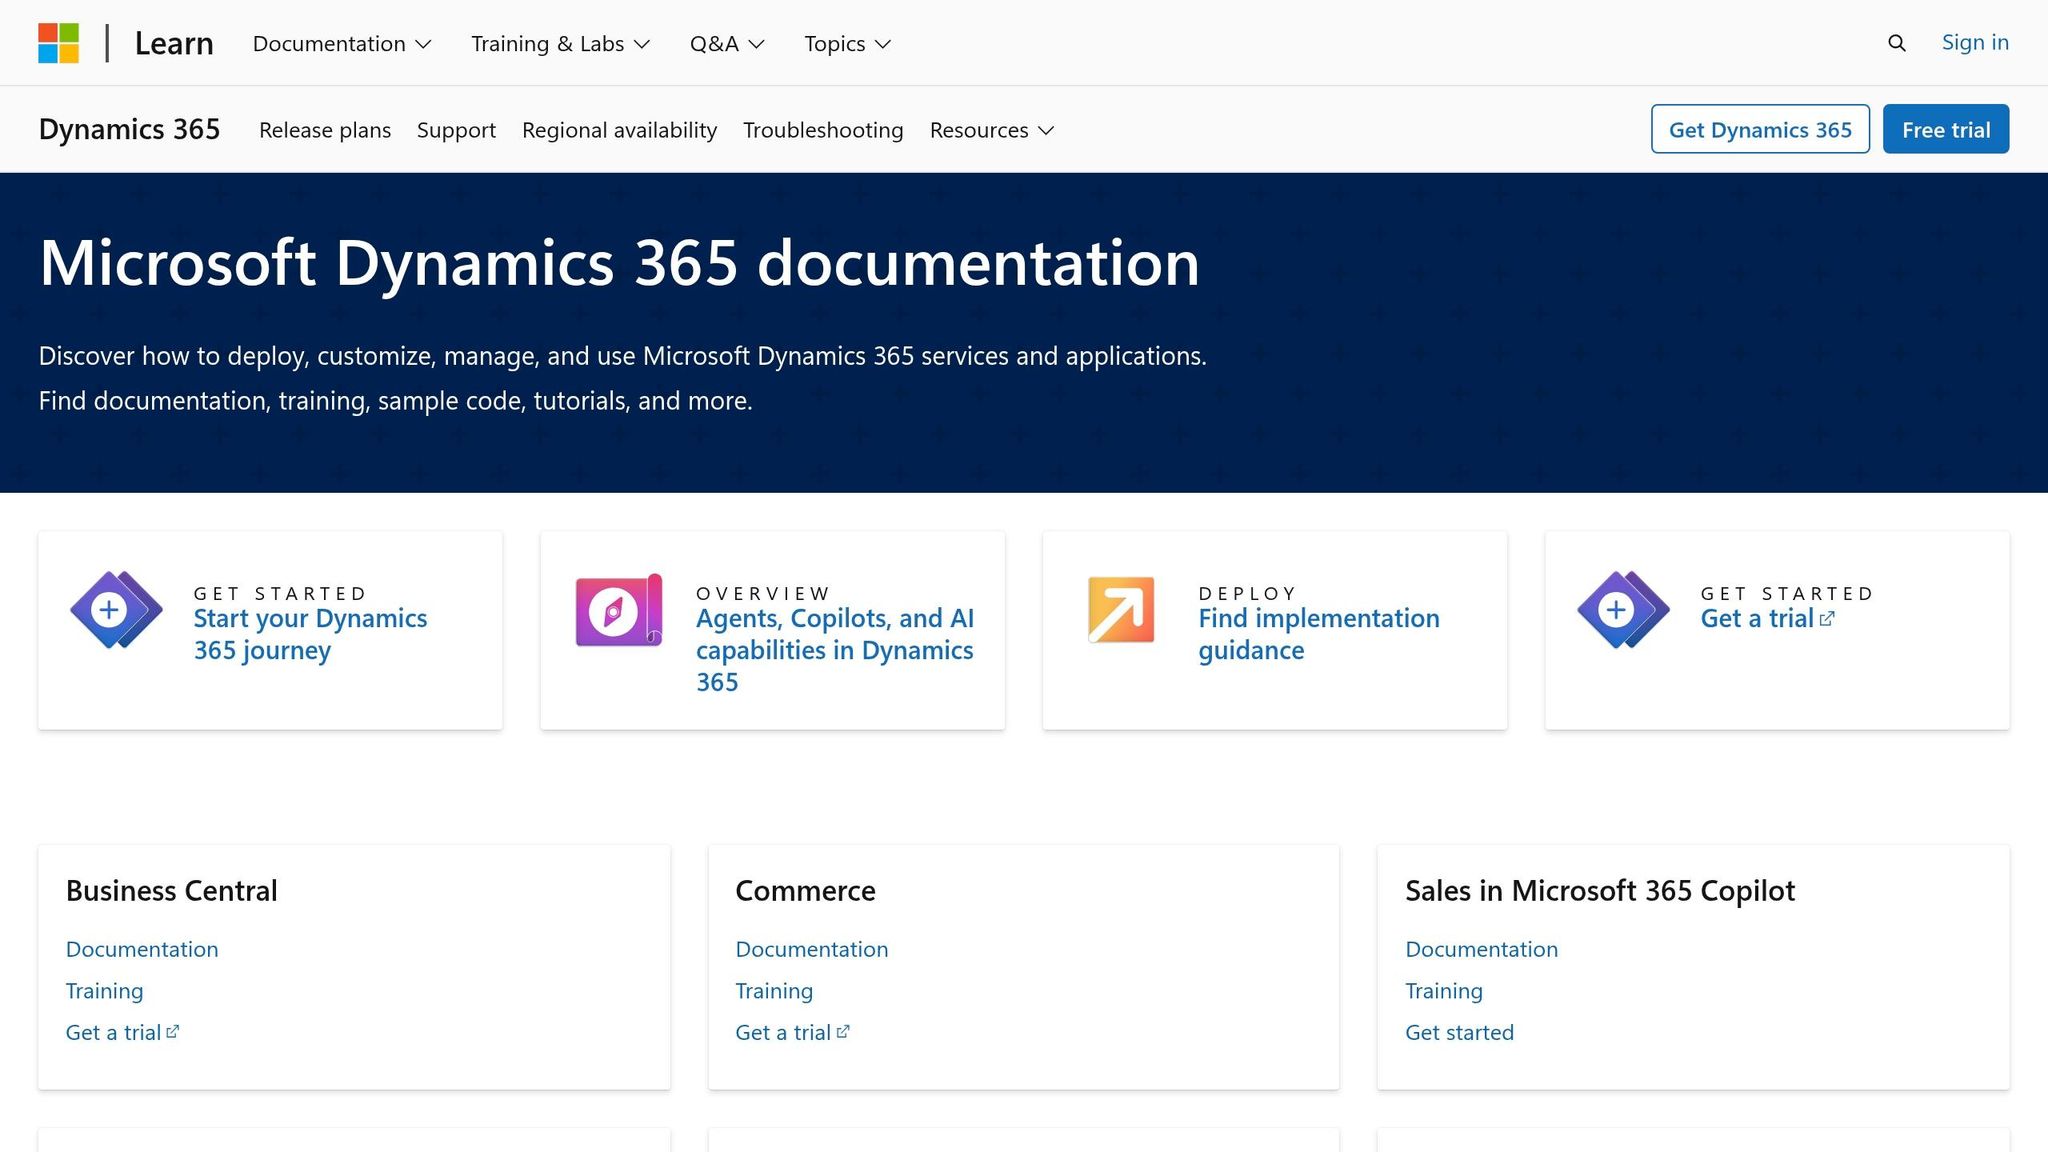Open the Q&A dropdown menu
The height and width of the screenshot is (1152, 2048).
pos(727,43)
